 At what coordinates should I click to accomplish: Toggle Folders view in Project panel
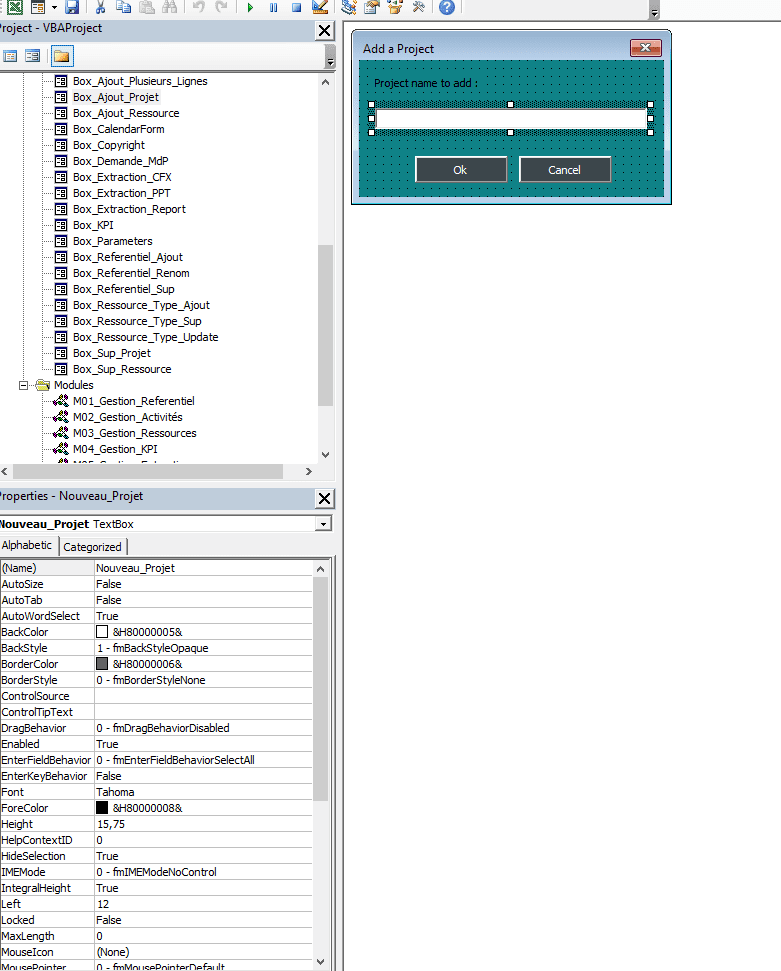tap(62, 56)
